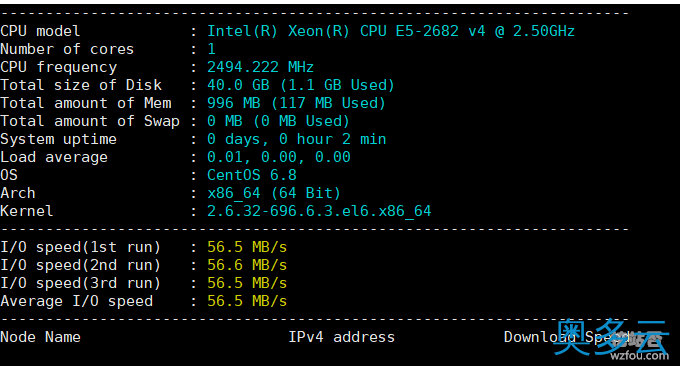This screenshot has width=680, height=366.
Task: Click the blue Chinese watermark logo
Action: [611, 337]
